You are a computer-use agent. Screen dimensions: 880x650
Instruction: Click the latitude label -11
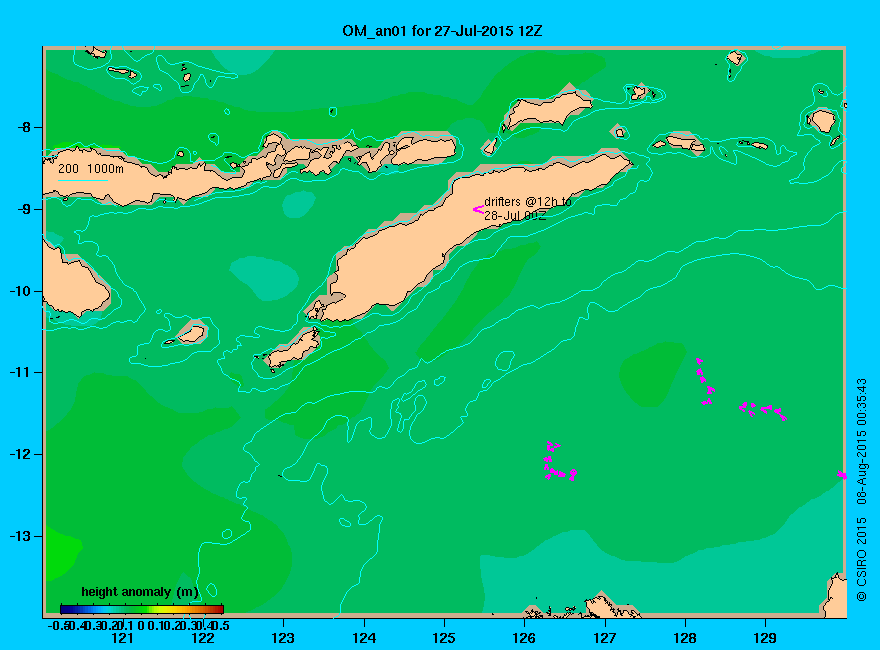tap(20, 372)
